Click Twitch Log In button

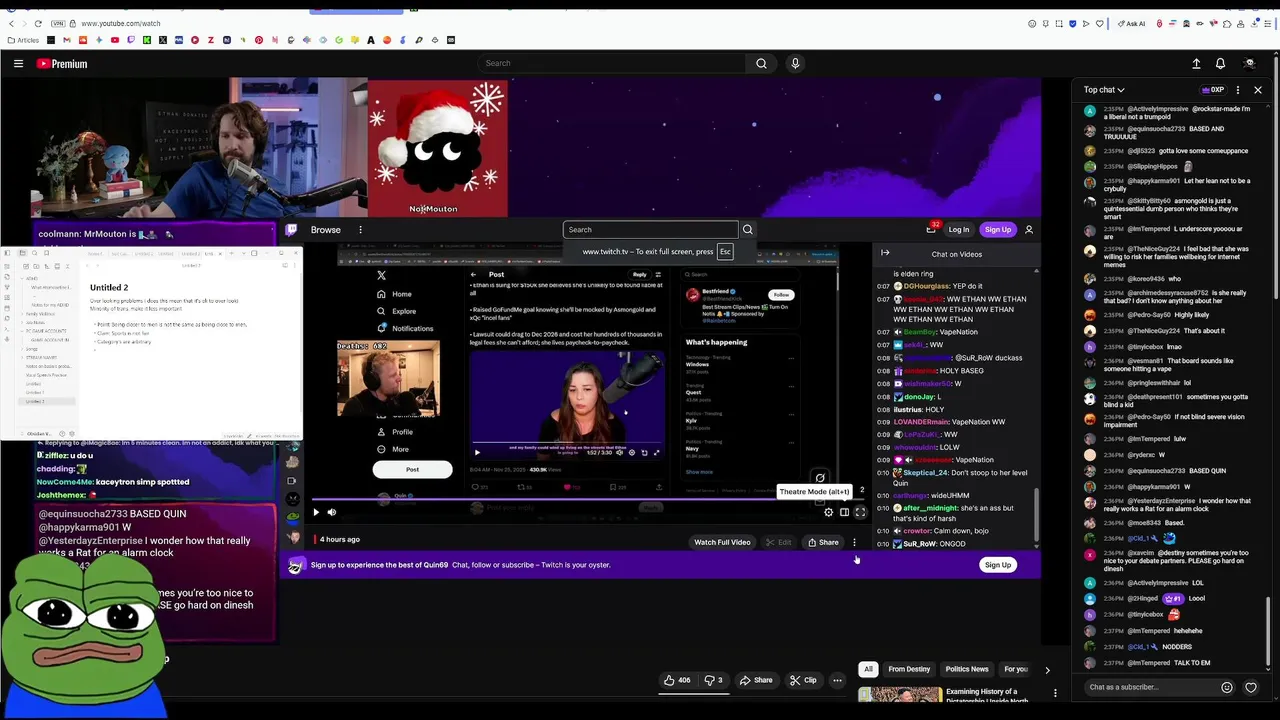(x=958, y=230)
